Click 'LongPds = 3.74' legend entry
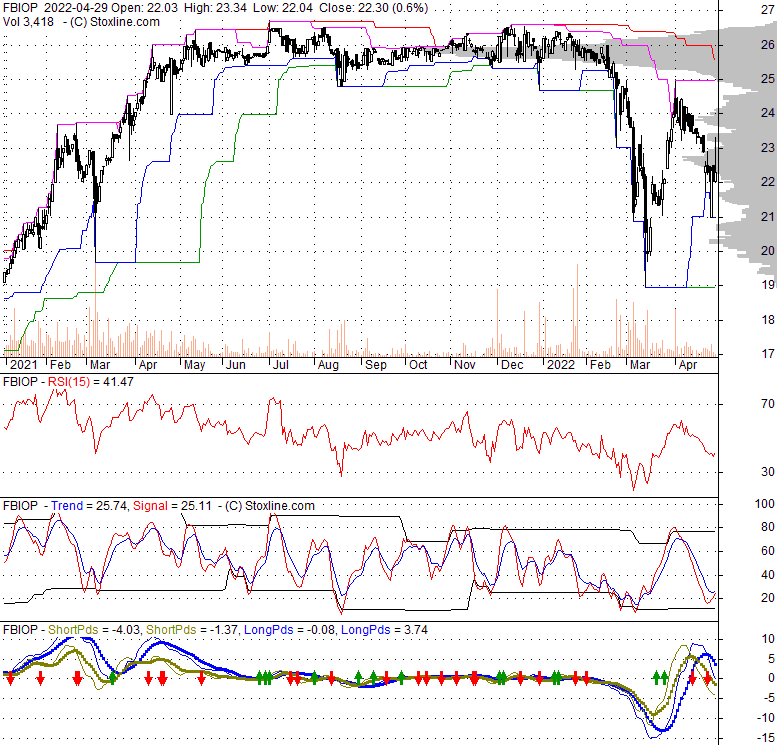The height and width of the screenshot is (746, 778). coord(384,629)
